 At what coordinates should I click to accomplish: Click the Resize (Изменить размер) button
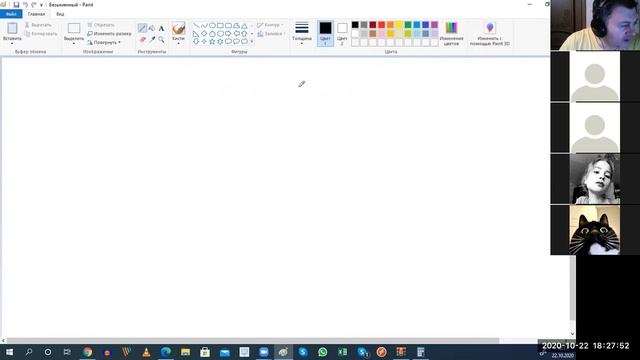click(x=109, y=33)
